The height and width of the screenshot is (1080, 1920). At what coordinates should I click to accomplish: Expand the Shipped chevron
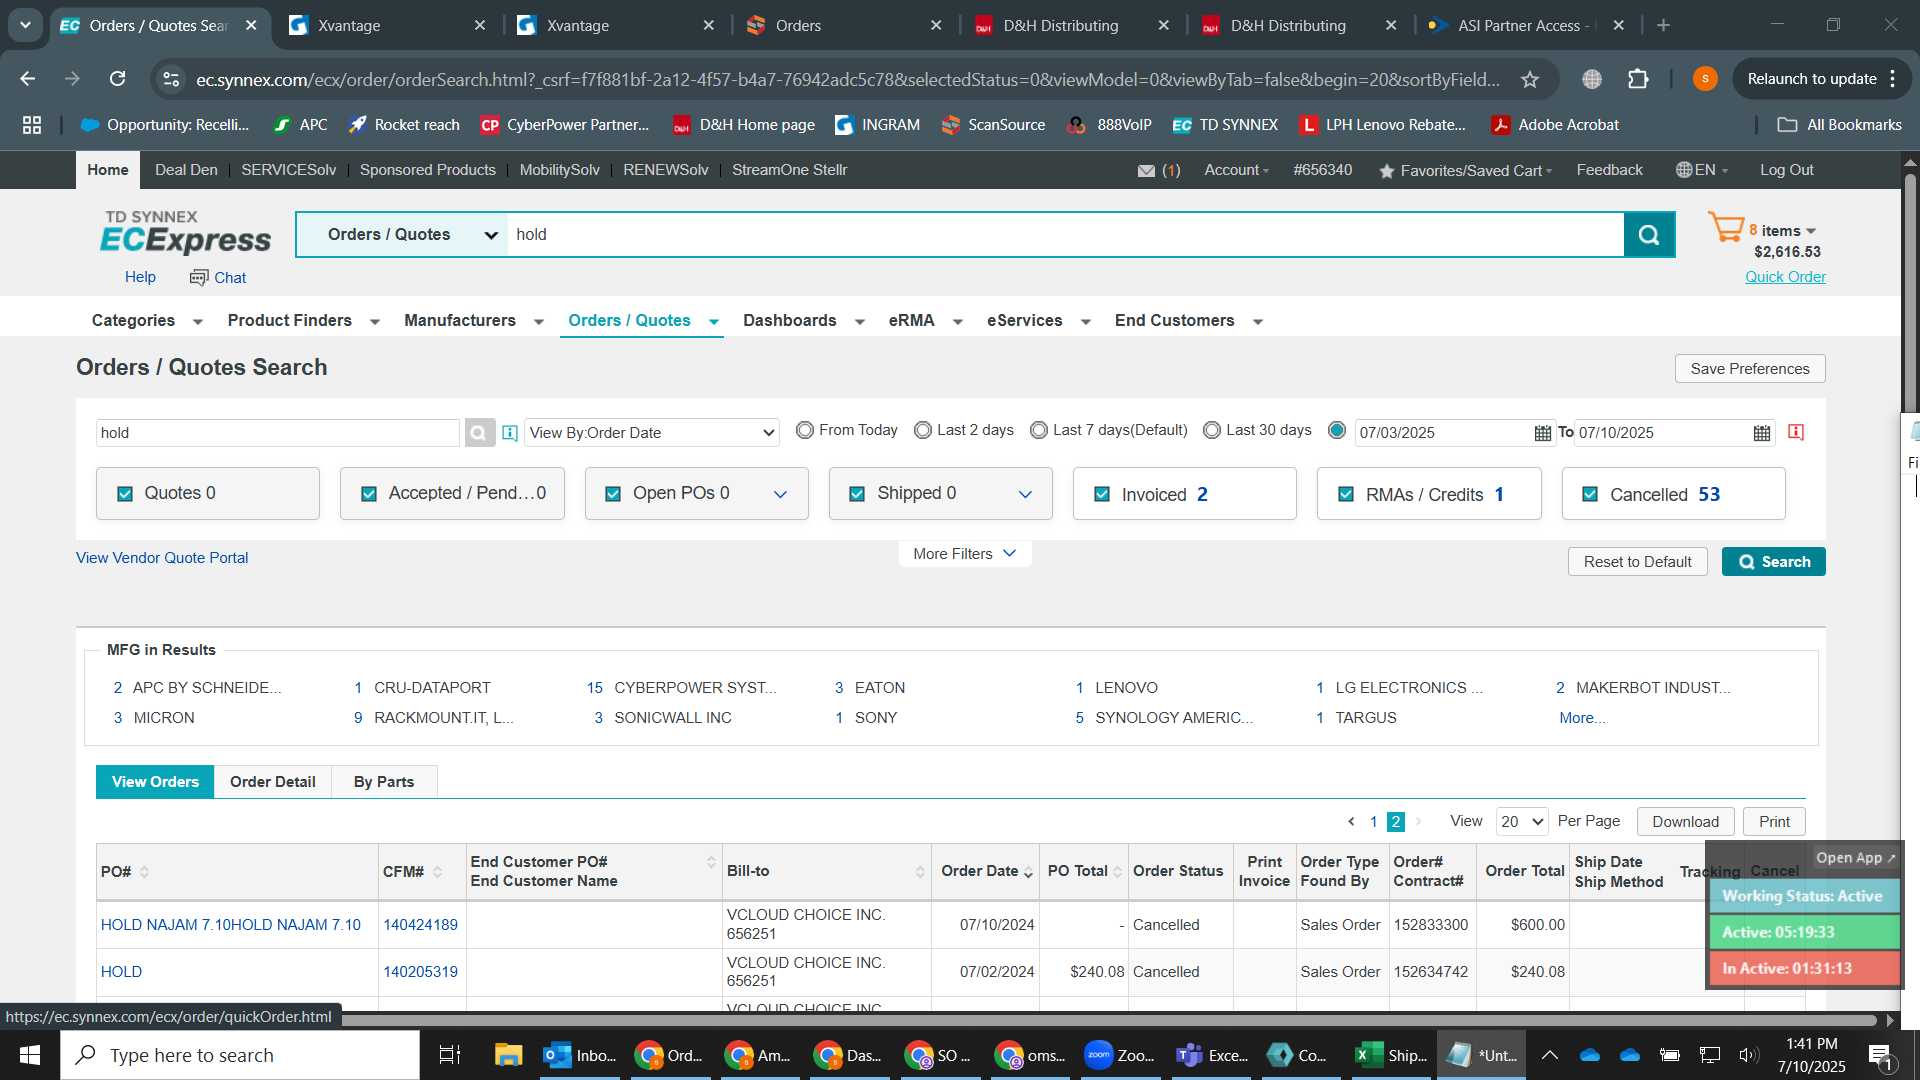click(1025, 494)
